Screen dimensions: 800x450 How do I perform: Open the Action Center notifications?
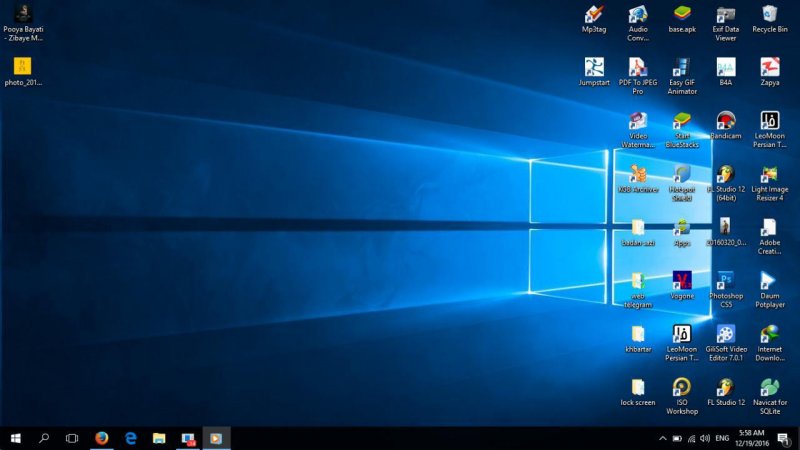(x=781, y=438)
